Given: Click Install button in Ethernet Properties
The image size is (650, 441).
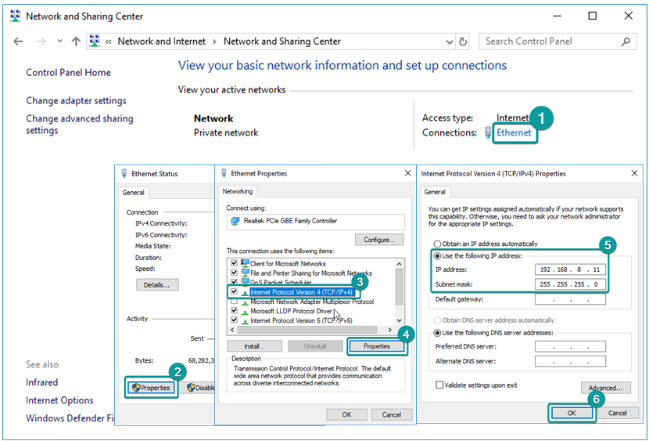Looking at the screenshot, I should [255, 346].
